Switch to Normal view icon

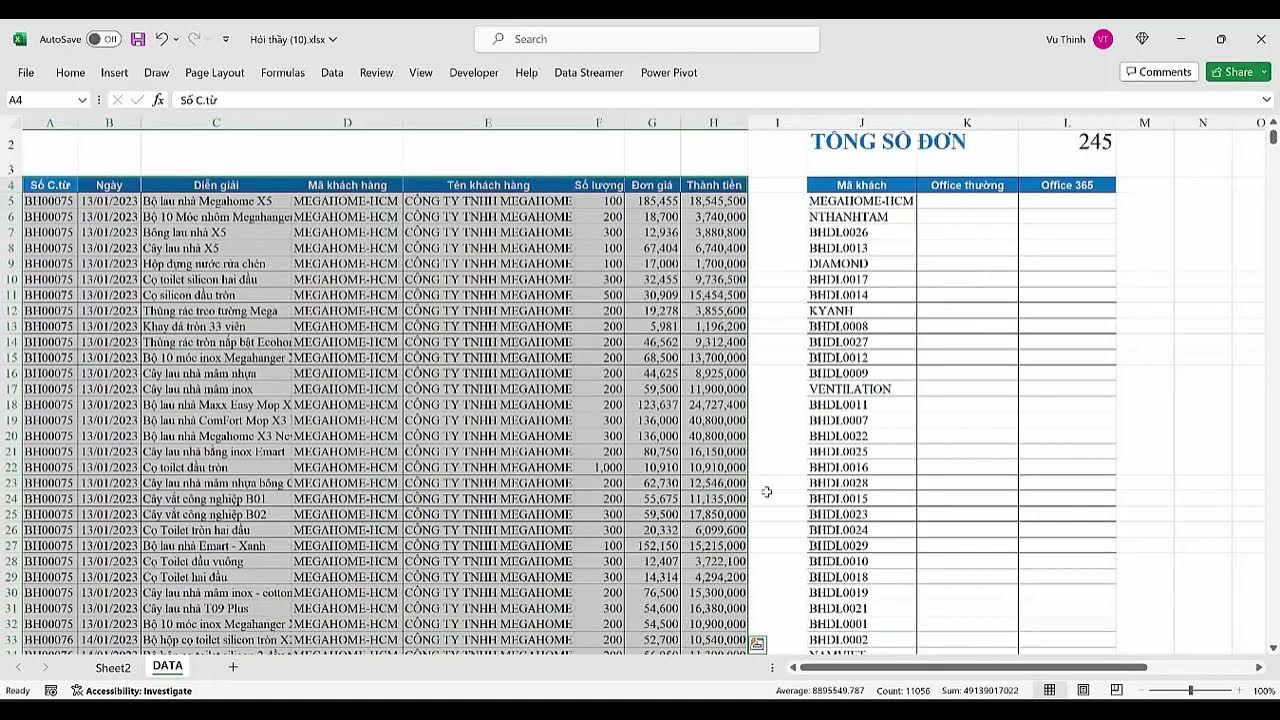click(1049, 690)
